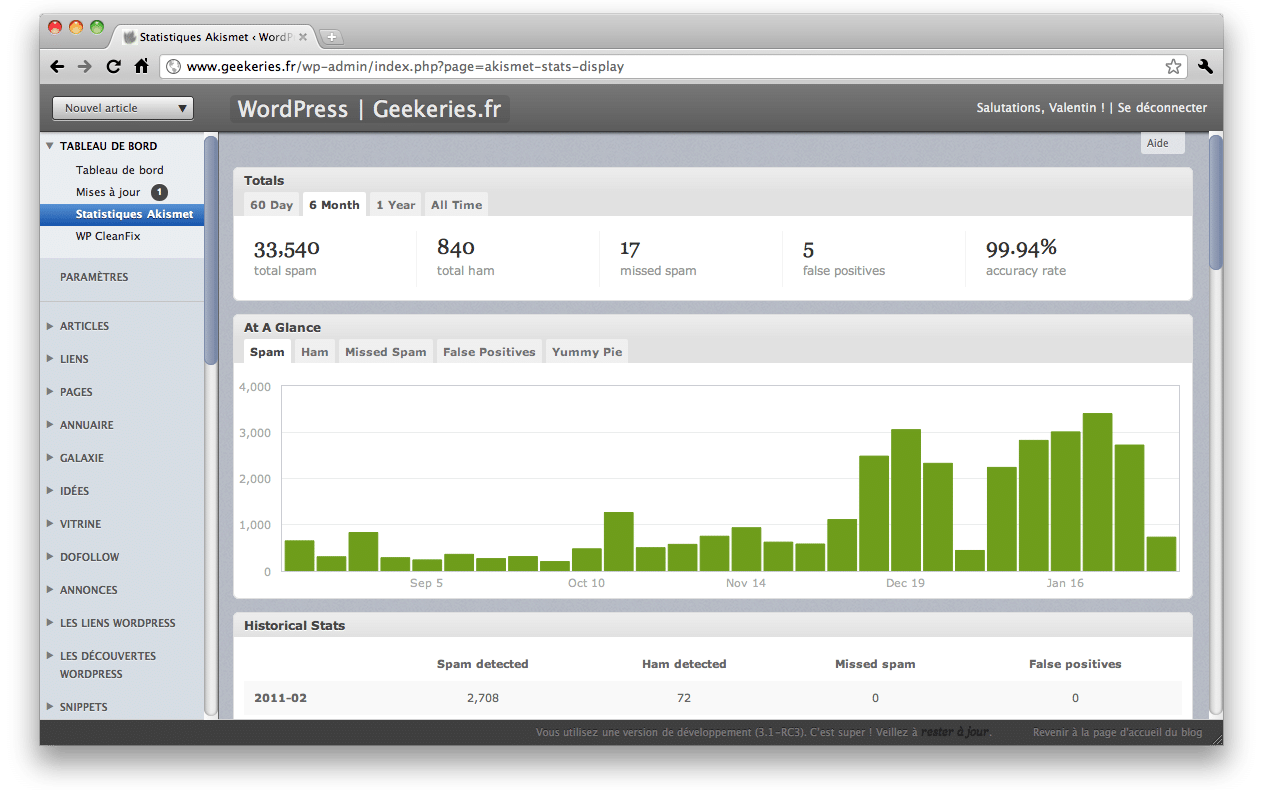
Task: Click the 'rester à jour' update link
Action: click(955, 732)
